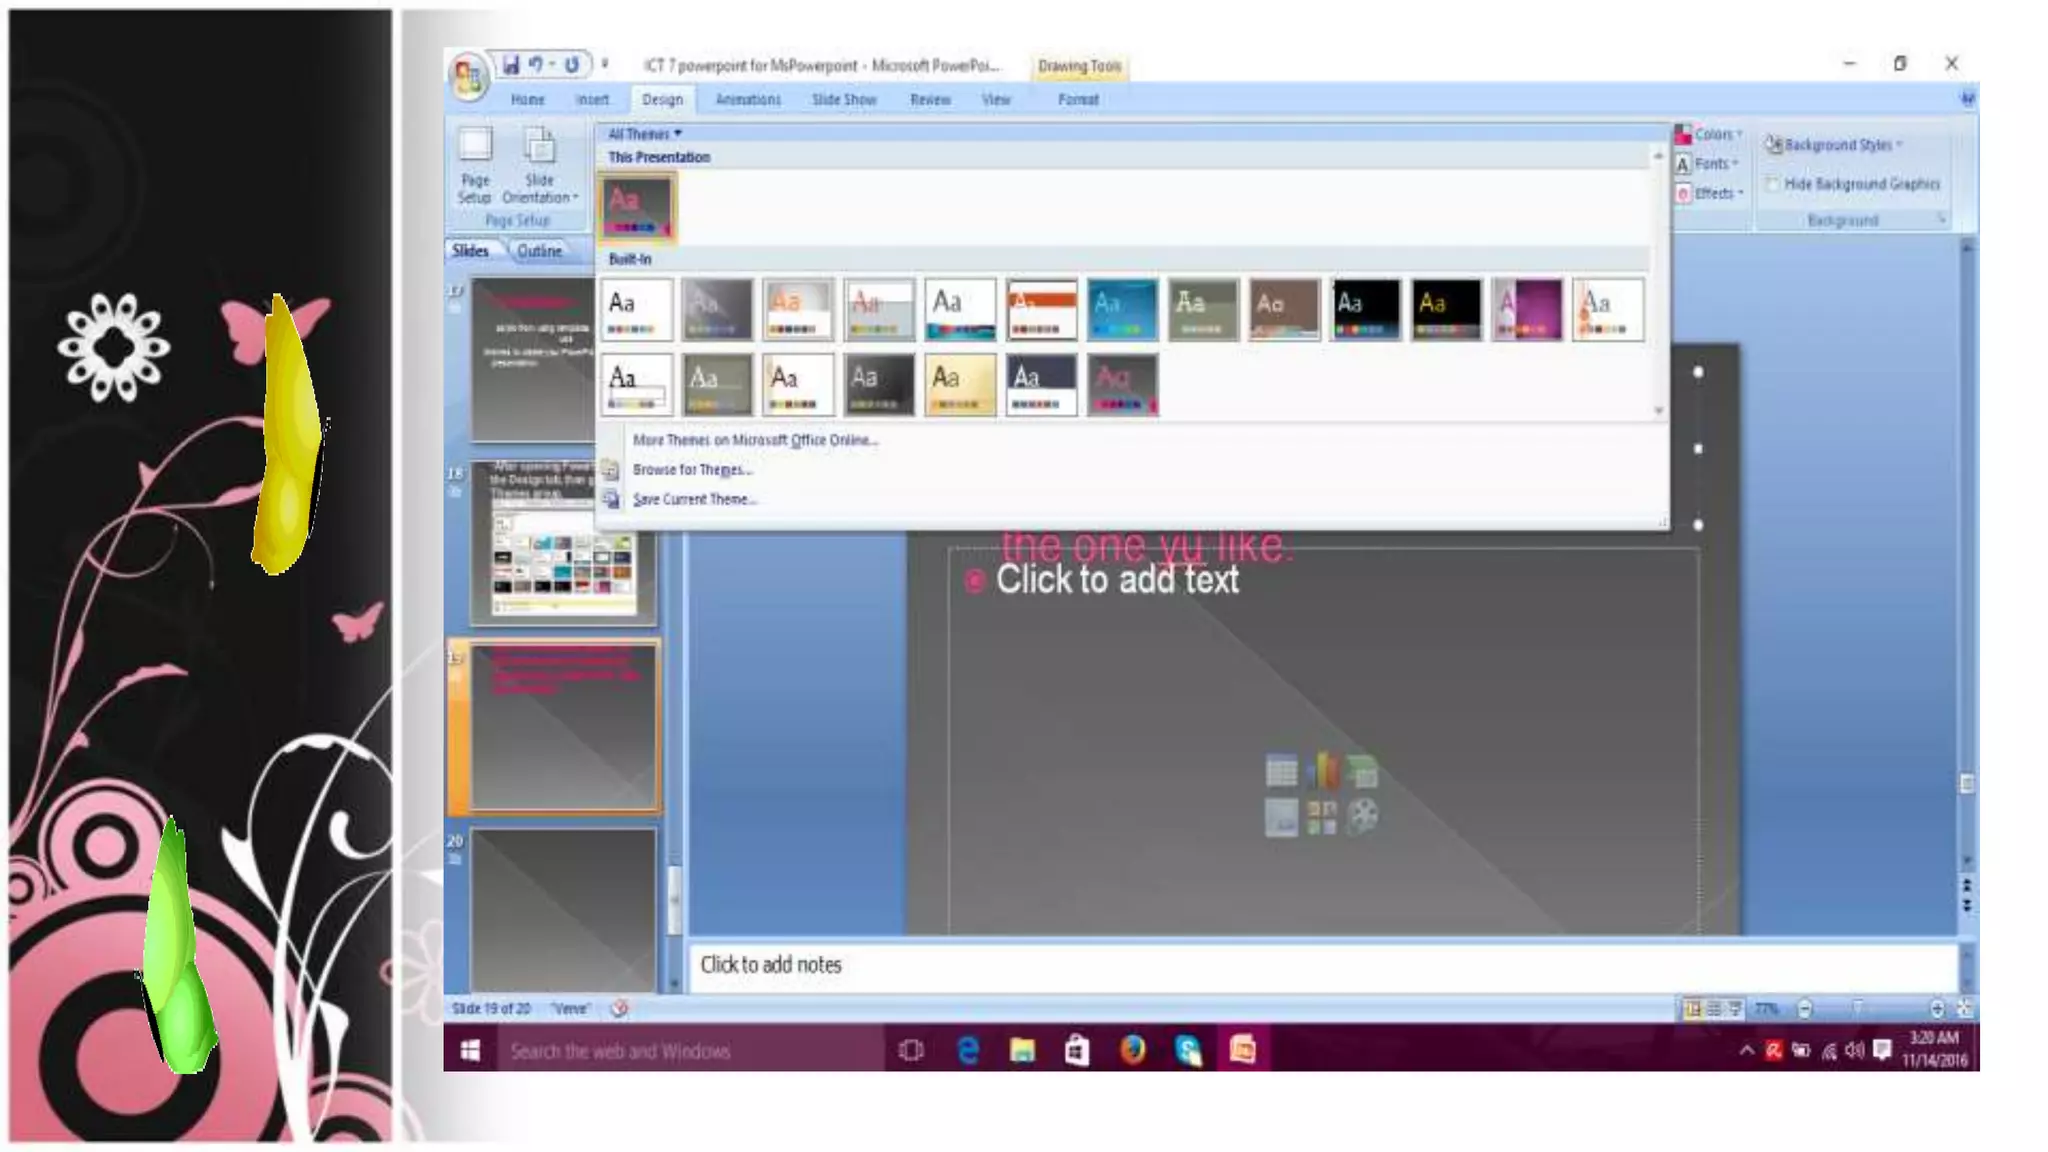Image resolution: width=2048 pixels, height=1152 pixels.
Task: Open Background Styles dropdown
Action: [x=1836, y=145]
